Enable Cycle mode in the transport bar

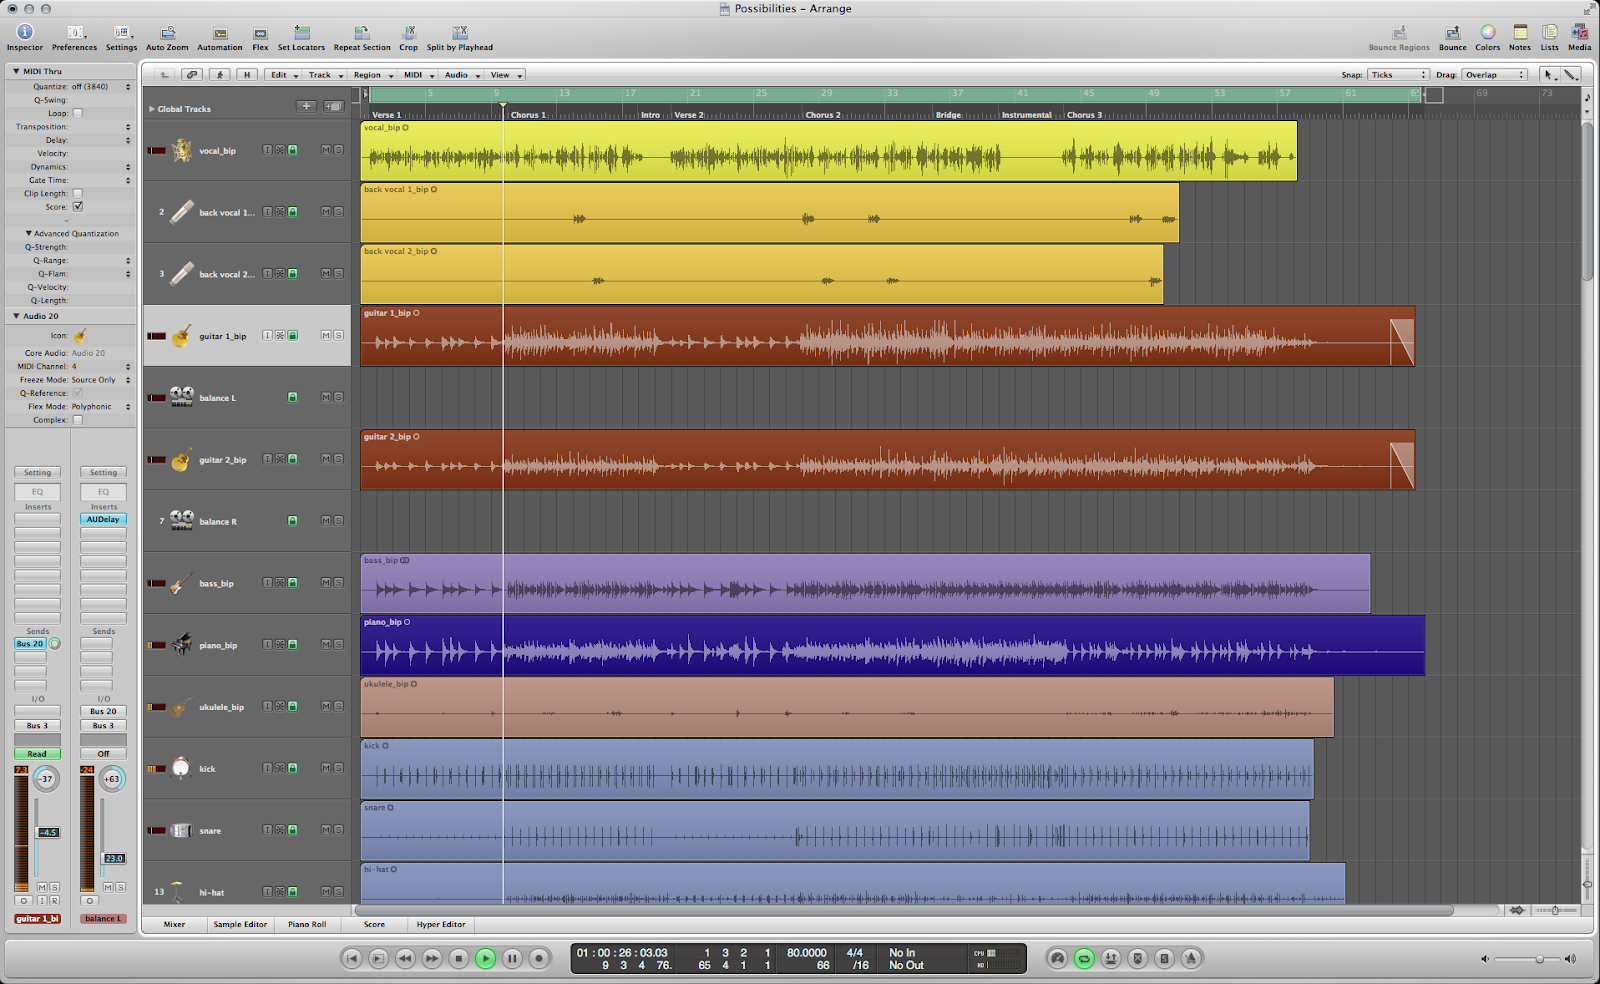pyautogui.click(x=1083, y=958)
